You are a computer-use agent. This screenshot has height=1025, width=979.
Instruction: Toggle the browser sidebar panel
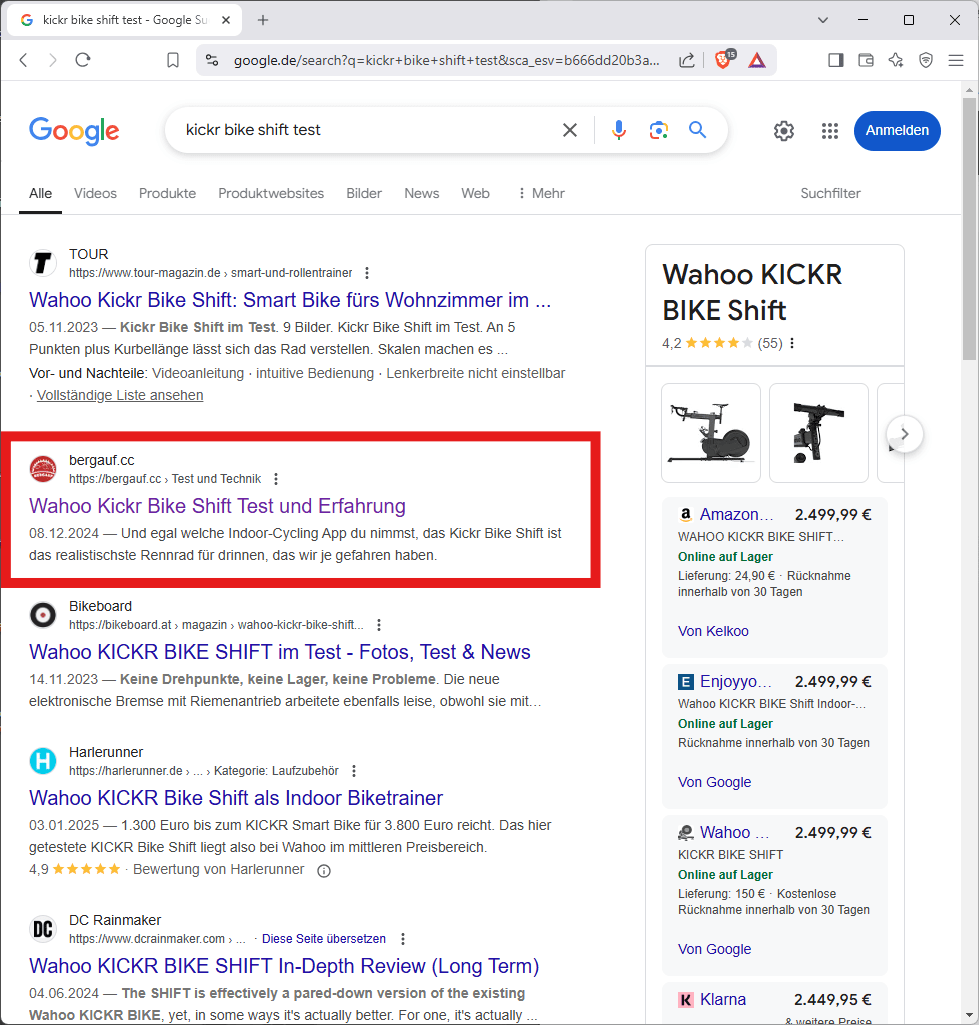coord(836,60)
